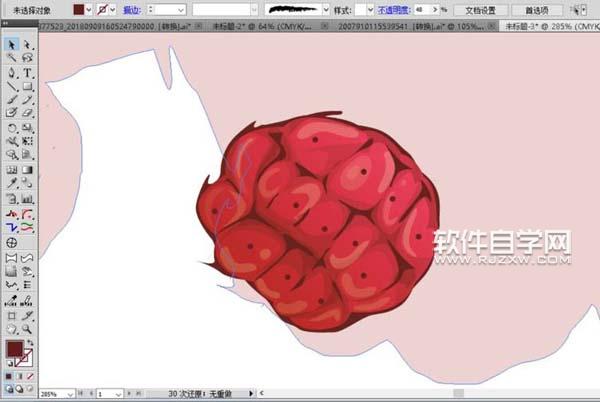Activate the dark red fill swatch in toolbox
This screenshot has width=600, height=402.
(x=15, y=348)
